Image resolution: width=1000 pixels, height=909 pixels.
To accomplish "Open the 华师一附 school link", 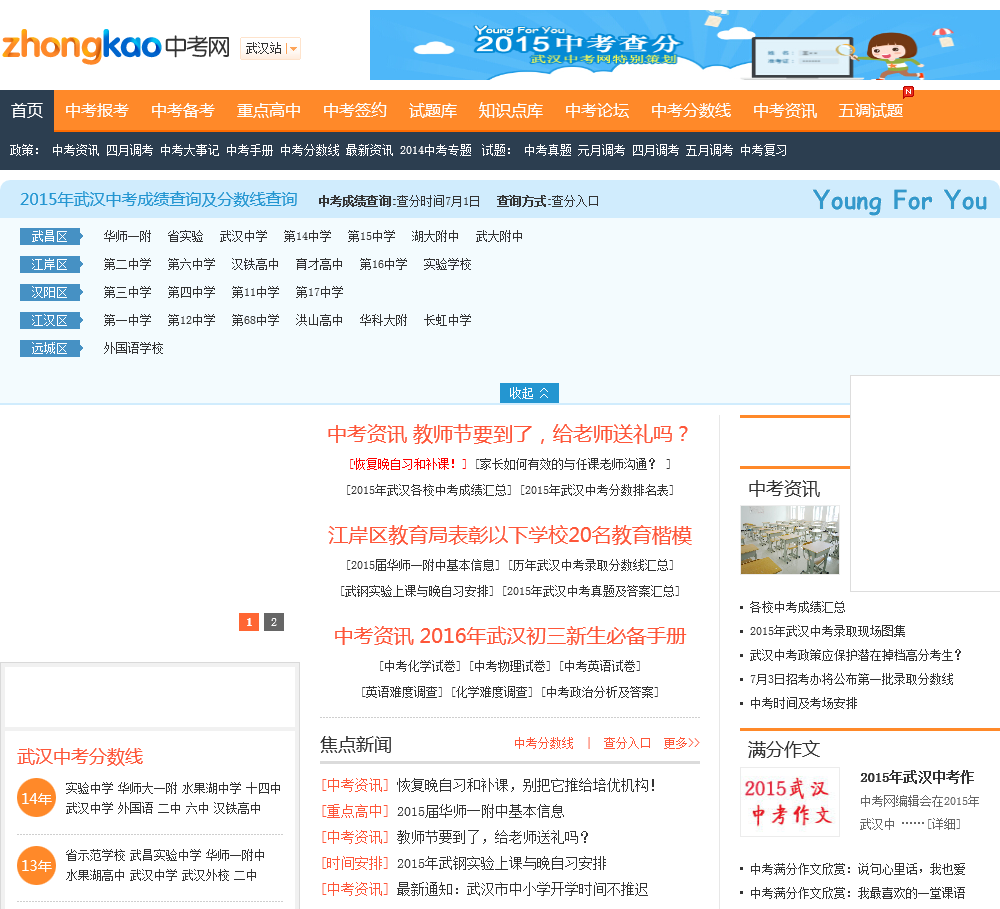I will 128,237.
